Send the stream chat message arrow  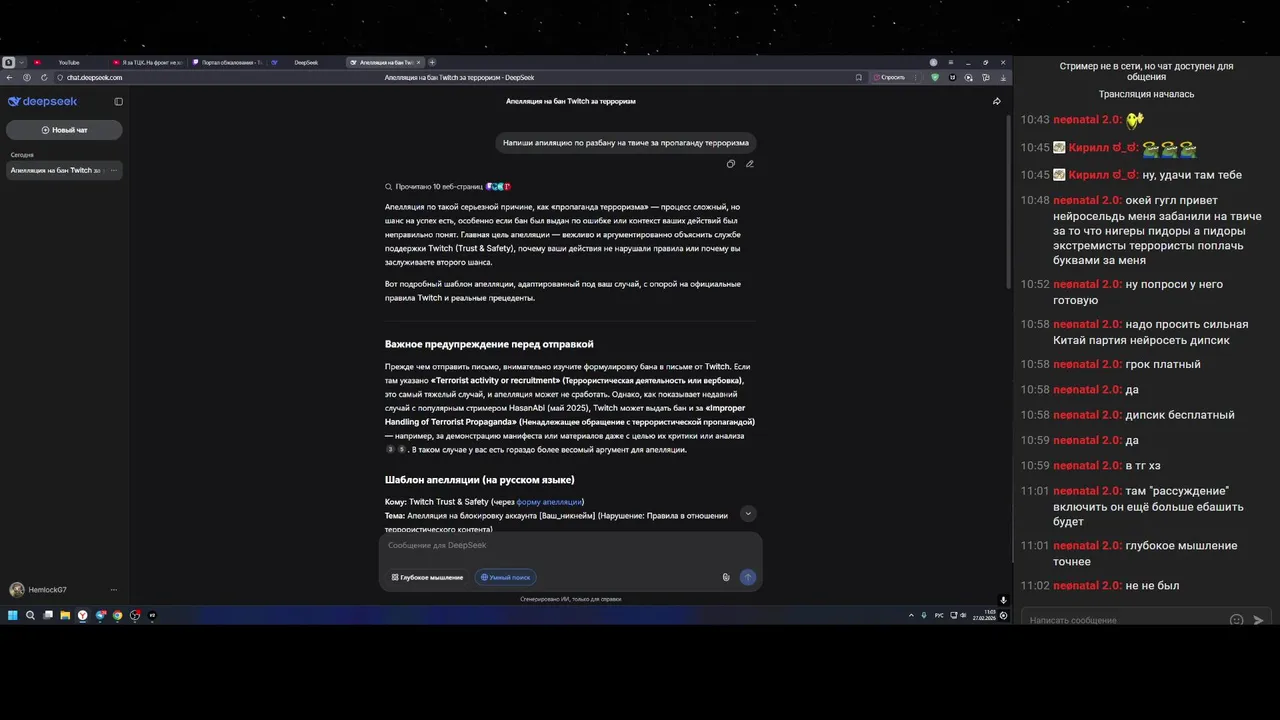point(1258,620)
